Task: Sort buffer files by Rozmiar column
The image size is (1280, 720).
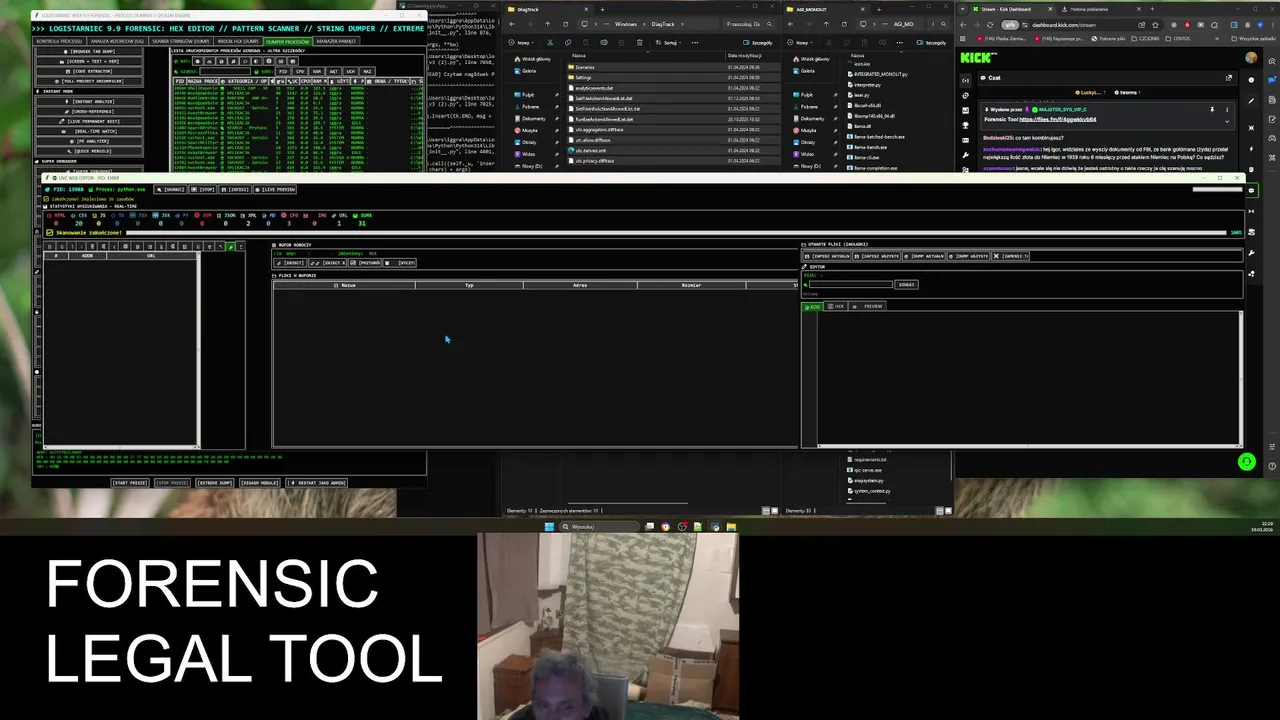Action: 691,285
